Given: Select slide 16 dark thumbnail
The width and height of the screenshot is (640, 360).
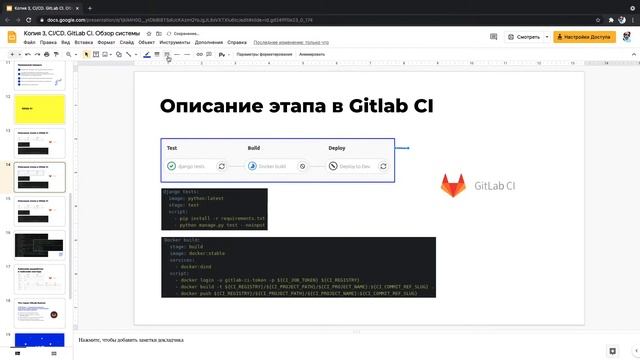Looking at the screenshot, I should pos(40,245).
